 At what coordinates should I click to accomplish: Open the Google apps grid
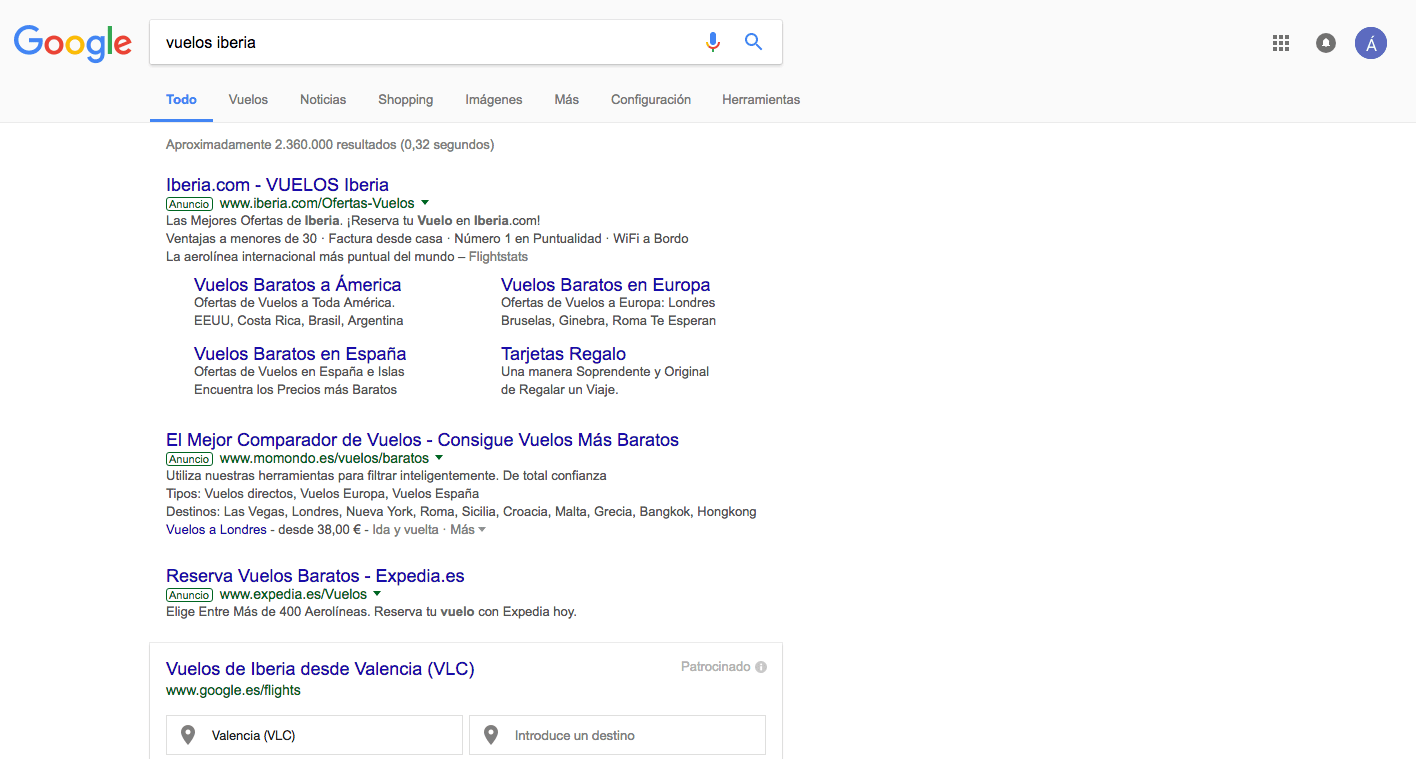pyautogui.click(x=1280, y=43)
